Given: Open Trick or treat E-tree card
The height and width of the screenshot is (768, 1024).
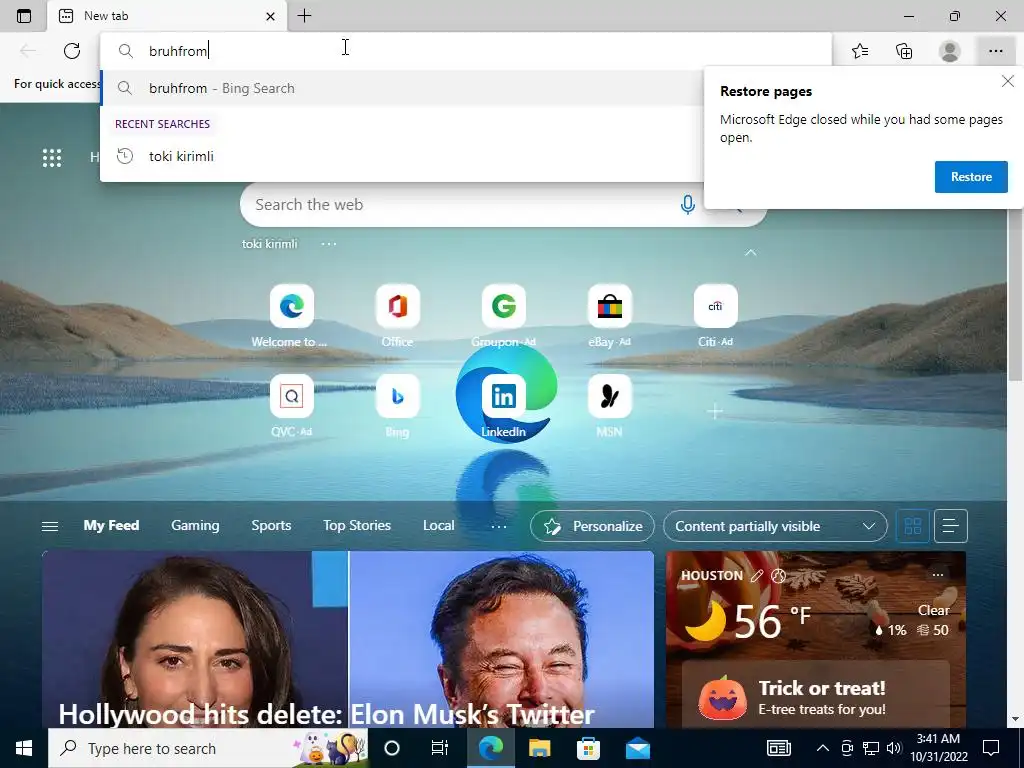Looking at the screenshot, I should click(x=816, y=696).
